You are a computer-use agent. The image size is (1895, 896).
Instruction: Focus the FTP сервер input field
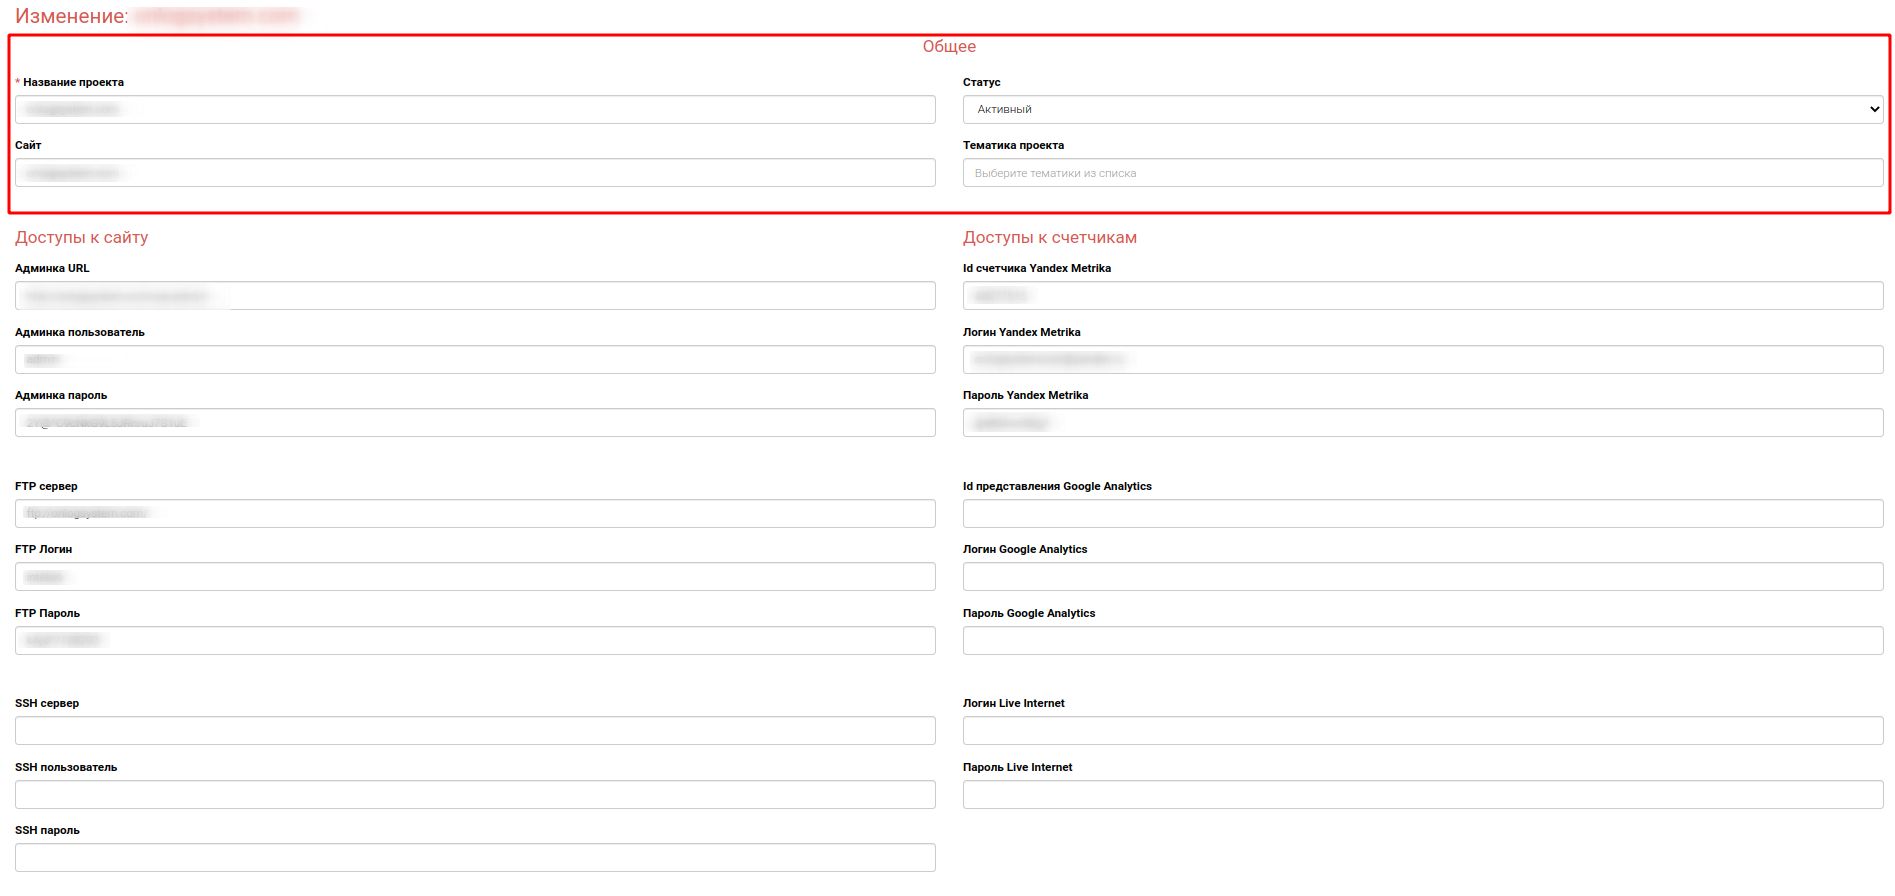point(475,514)
